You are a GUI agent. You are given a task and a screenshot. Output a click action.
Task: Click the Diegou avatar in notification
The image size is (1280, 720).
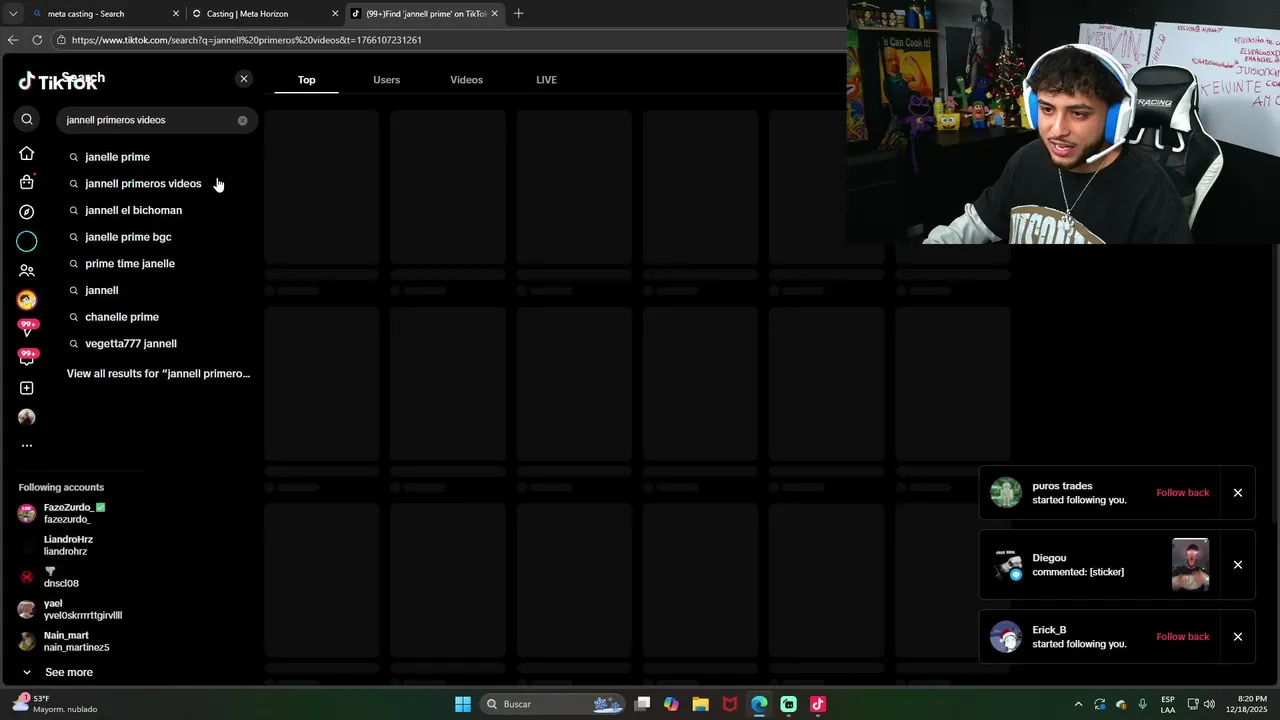[x=1006, y=565]
